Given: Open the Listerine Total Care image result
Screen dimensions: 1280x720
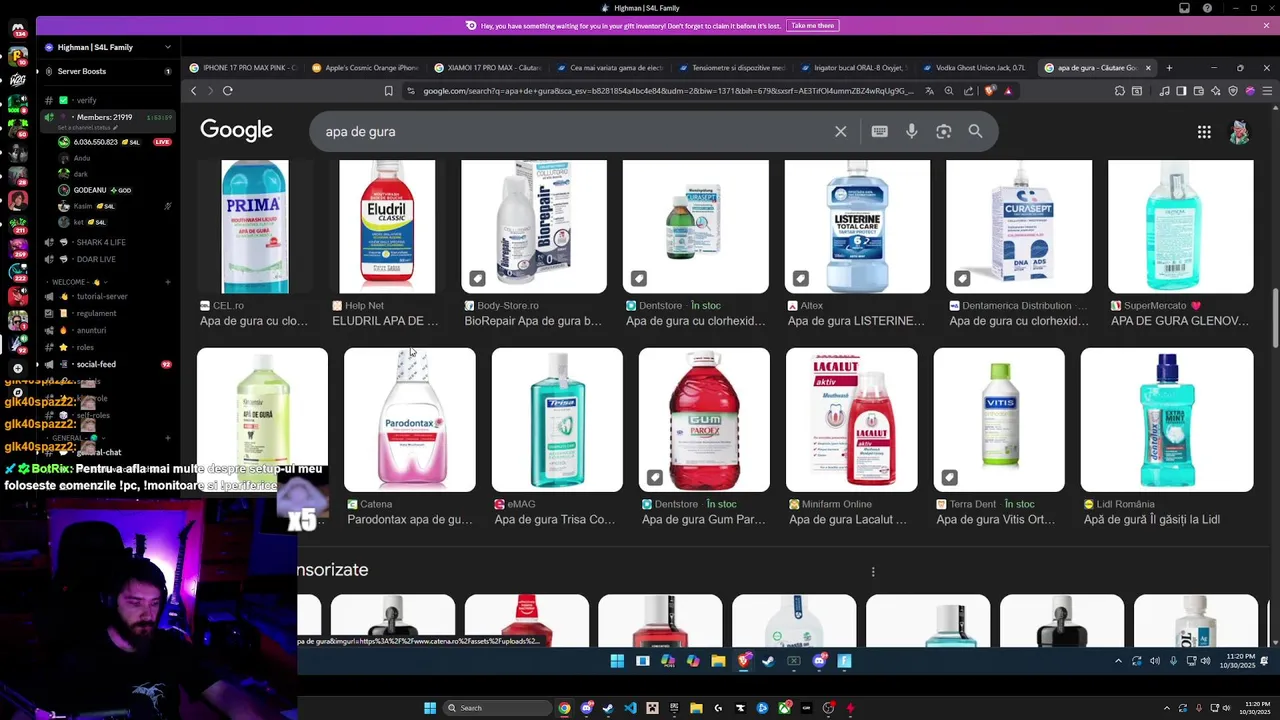Looking at the screenshot, I should click(x=857, y=227).
